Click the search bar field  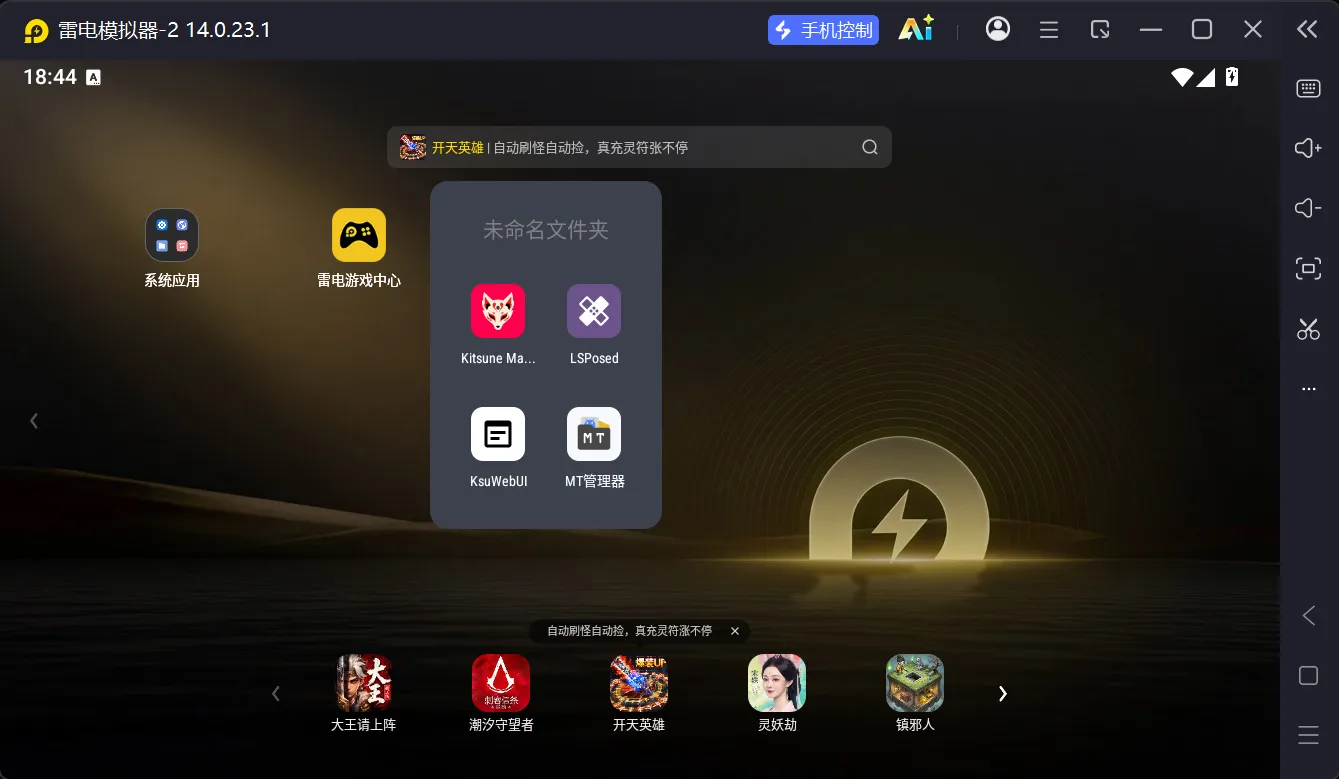point(639,147)
